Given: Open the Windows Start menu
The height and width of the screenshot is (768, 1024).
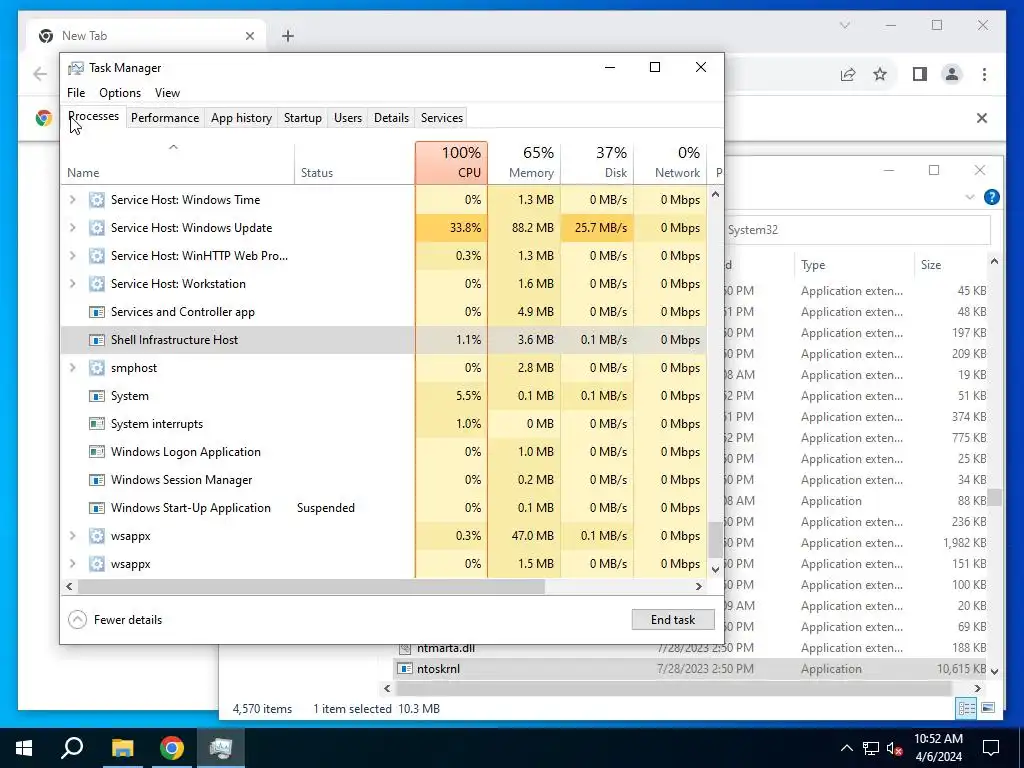Looking at the screenshot, I should point(24,748).
